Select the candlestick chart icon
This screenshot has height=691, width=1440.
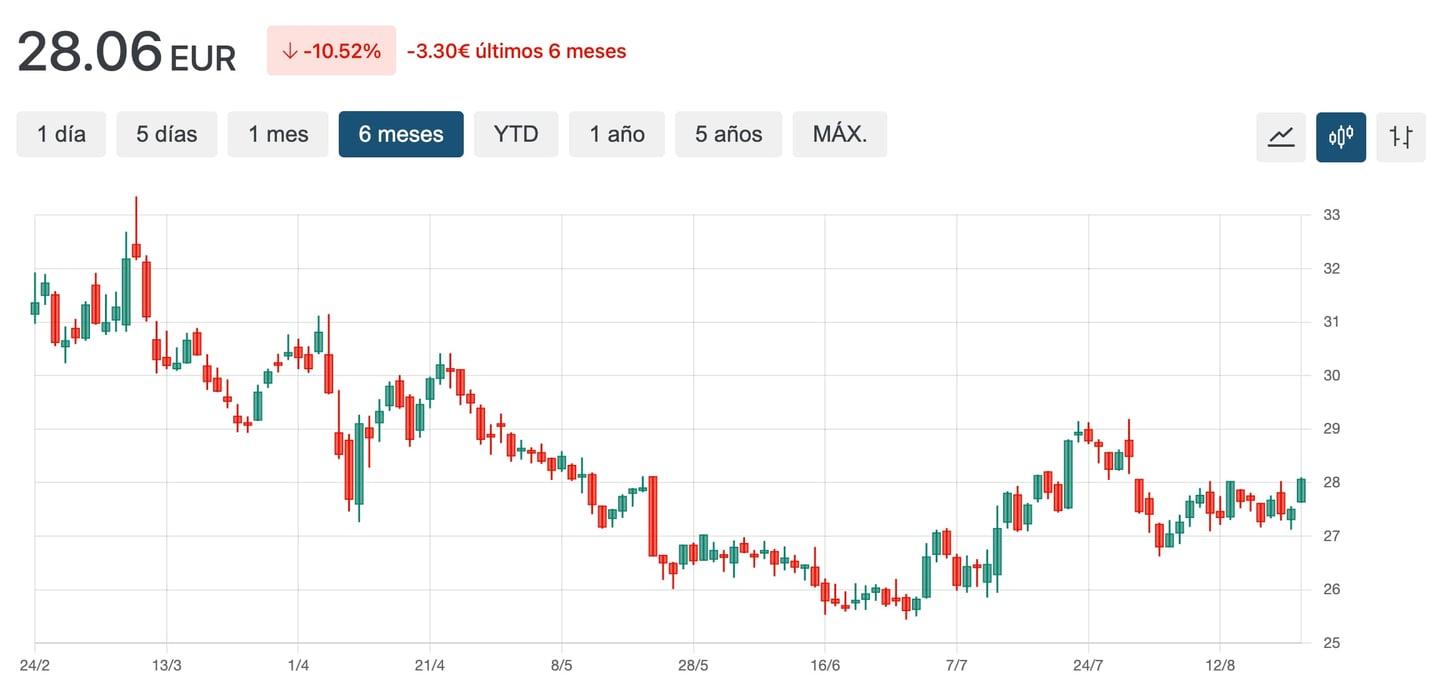tap(1341, 135)
